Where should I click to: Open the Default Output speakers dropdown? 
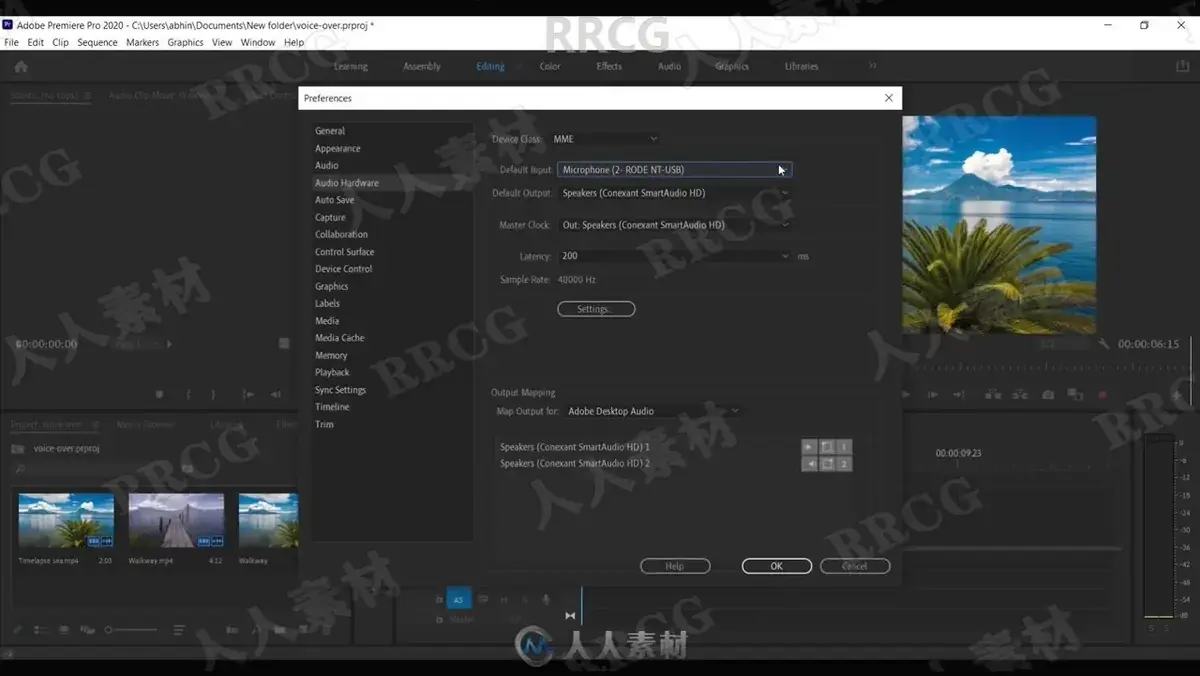click(x=674, y=193)
